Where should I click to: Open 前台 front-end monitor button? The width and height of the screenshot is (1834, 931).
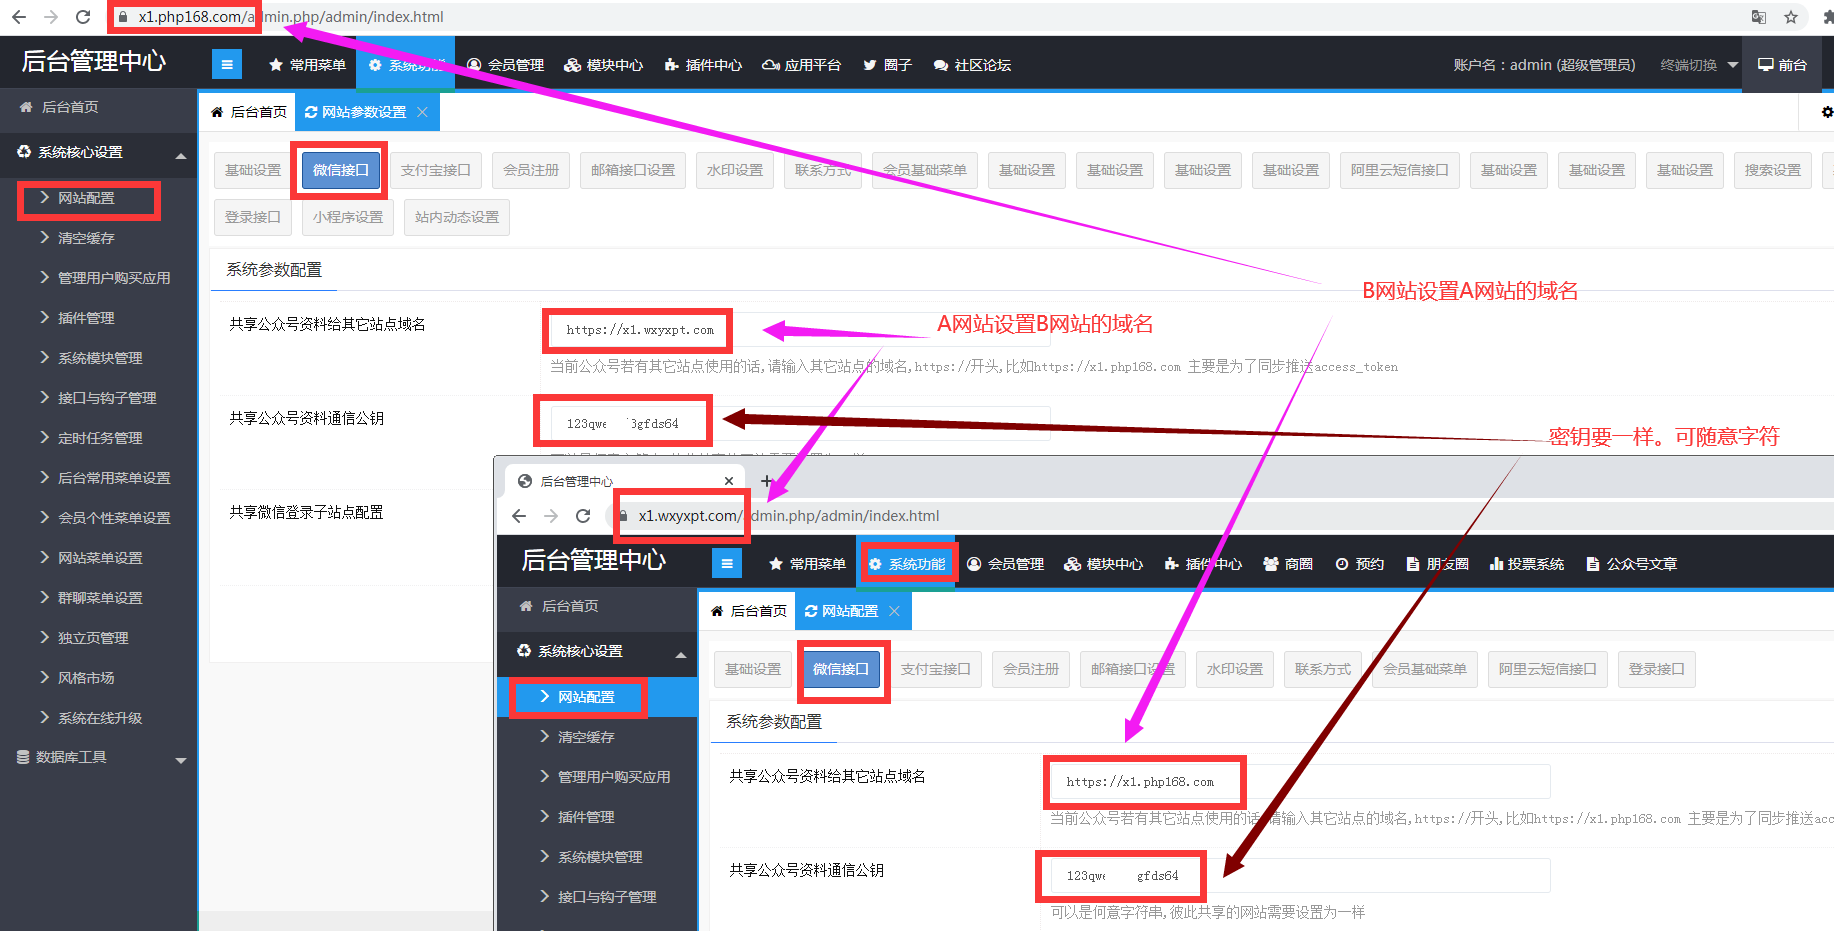(1782, 65)
